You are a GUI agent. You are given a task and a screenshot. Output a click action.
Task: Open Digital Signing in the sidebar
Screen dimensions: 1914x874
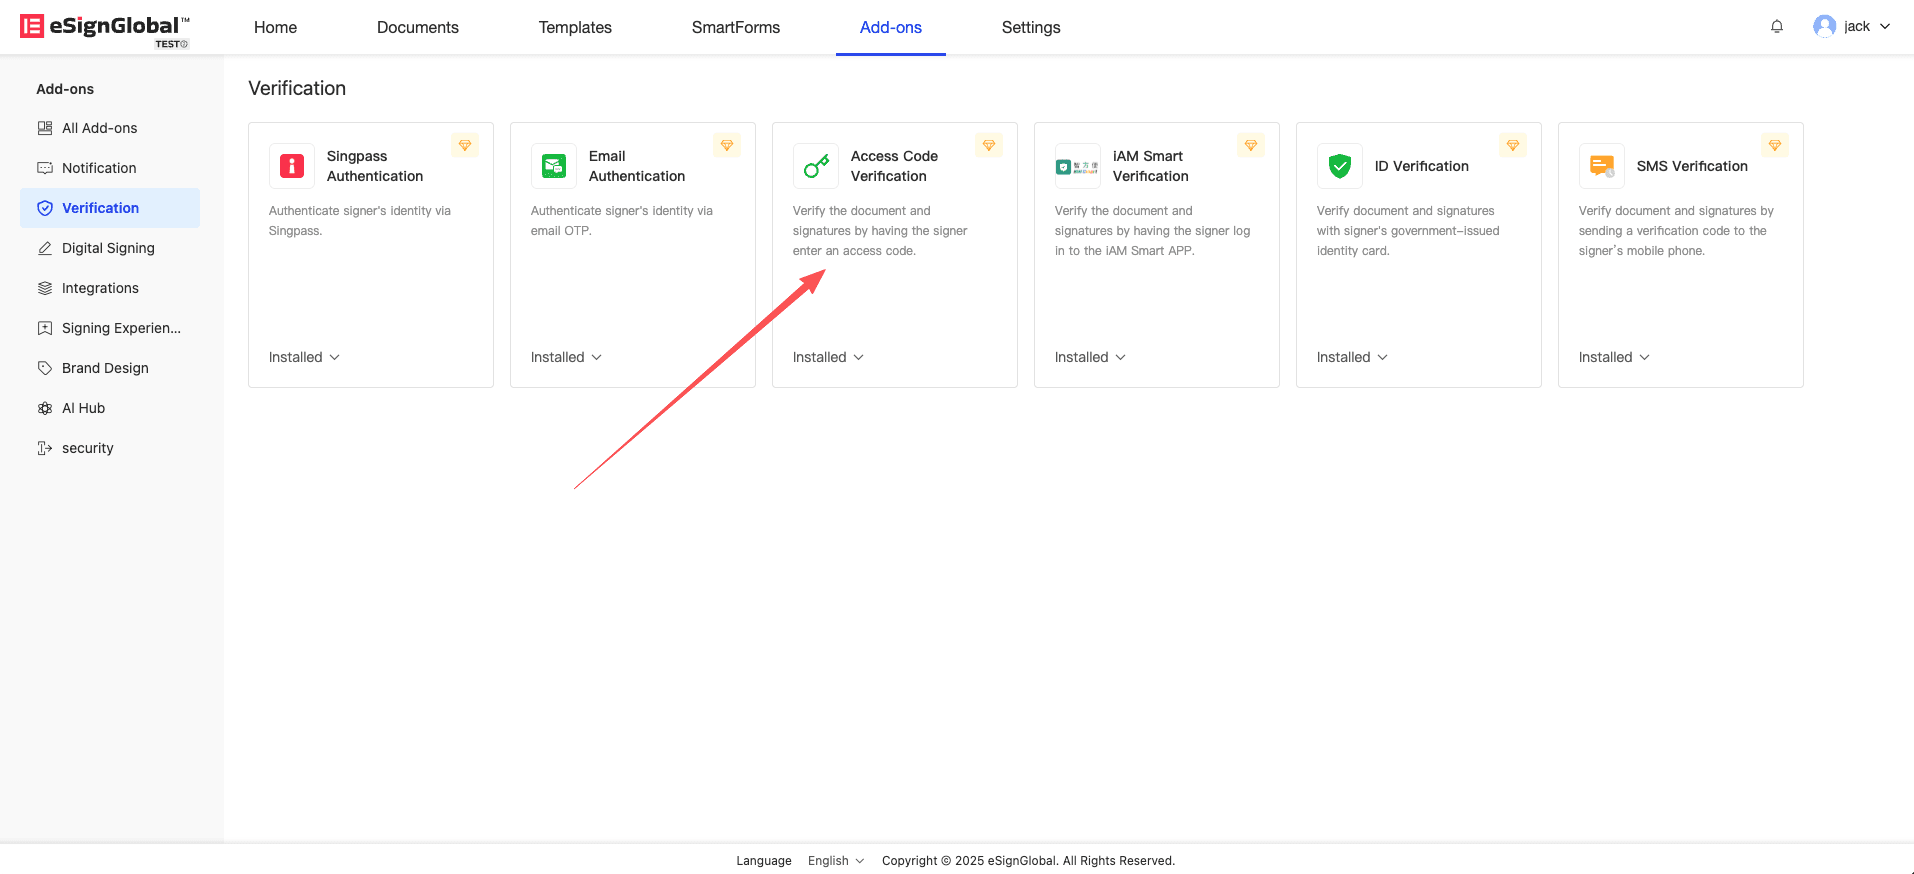pyautogui.click(x=108, y=248)
